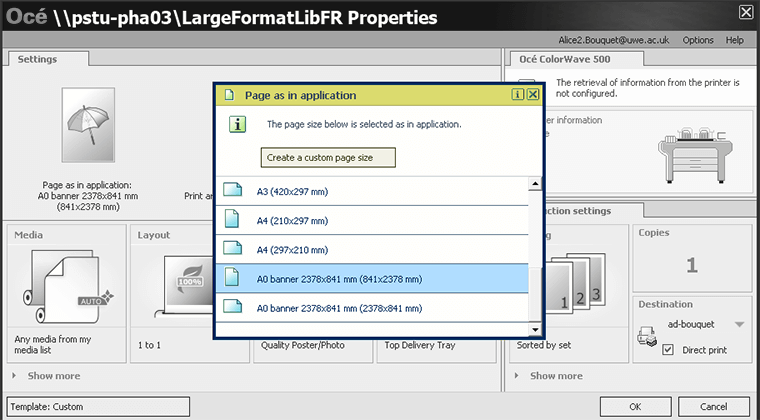Click the Destination printer icon
This screenshot has height=420, width=760.
tap(647, 336)
